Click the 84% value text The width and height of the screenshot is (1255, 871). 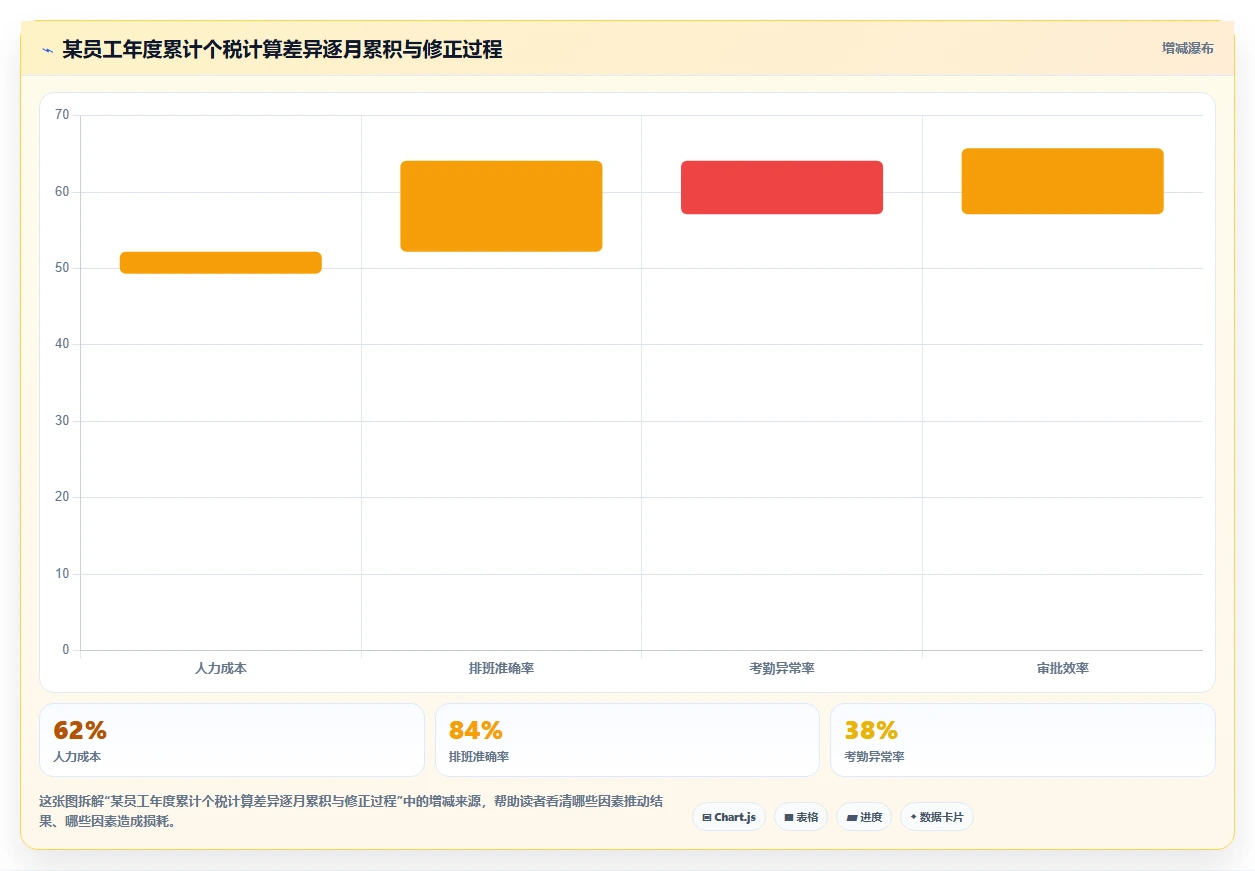coord(476,730)
